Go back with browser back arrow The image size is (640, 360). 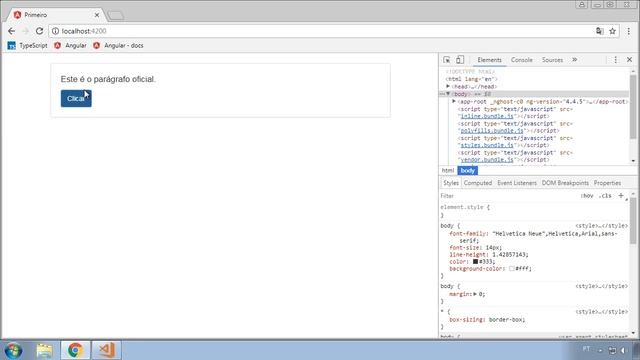point(11,31)
